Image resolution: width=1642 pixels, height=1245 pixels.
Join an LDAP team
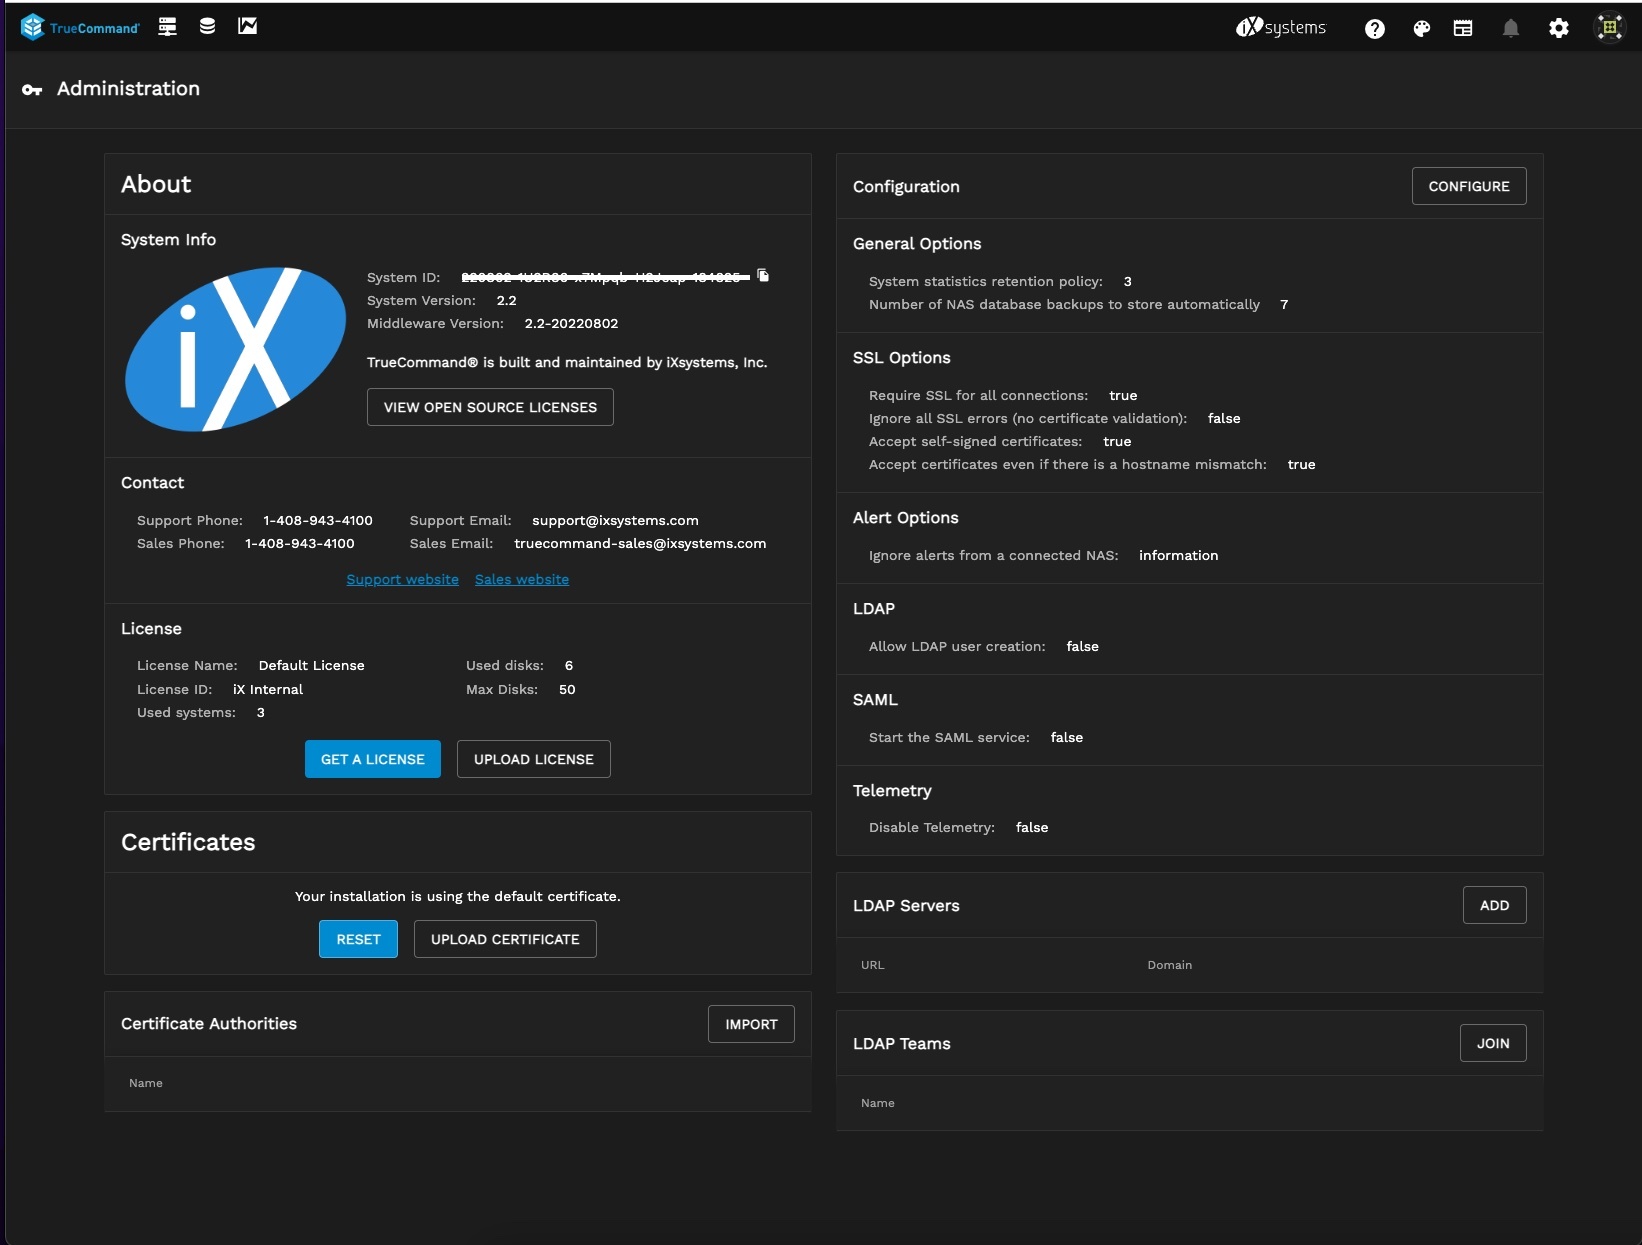(x=1493, y=1043)
